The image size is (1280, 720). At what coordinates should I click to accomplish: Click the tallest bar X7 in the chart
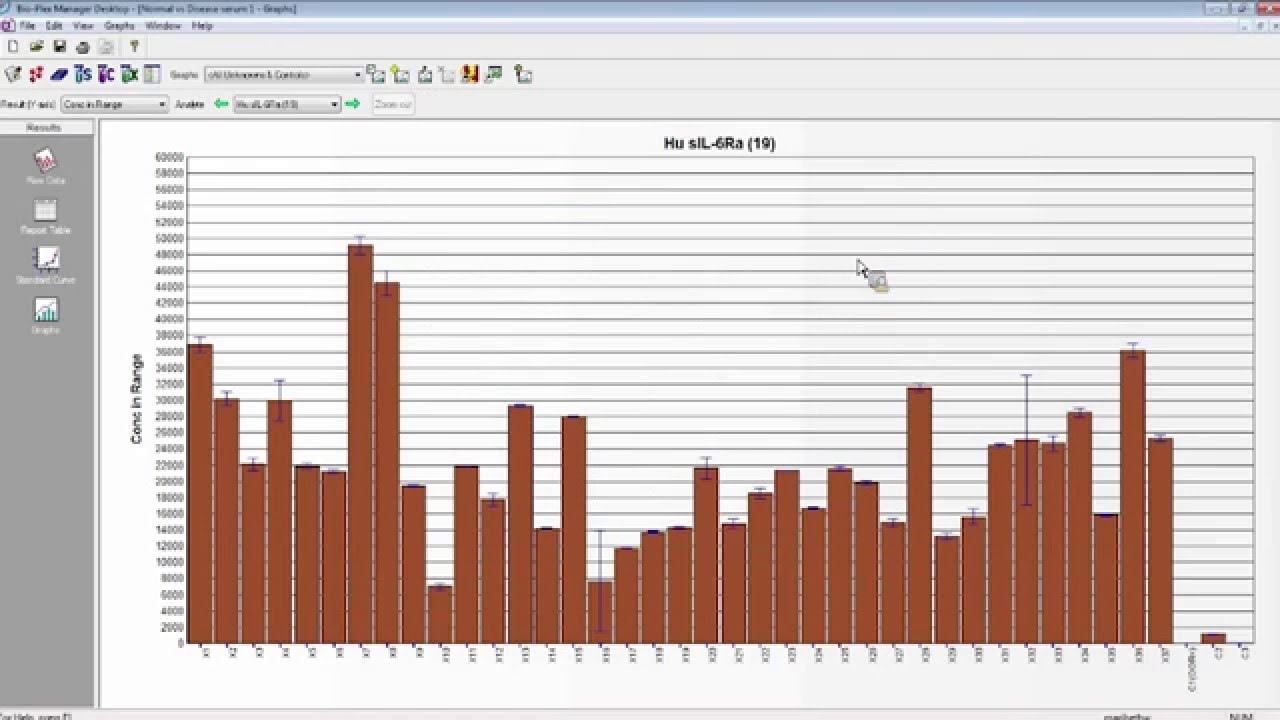[x=361, y=443]
